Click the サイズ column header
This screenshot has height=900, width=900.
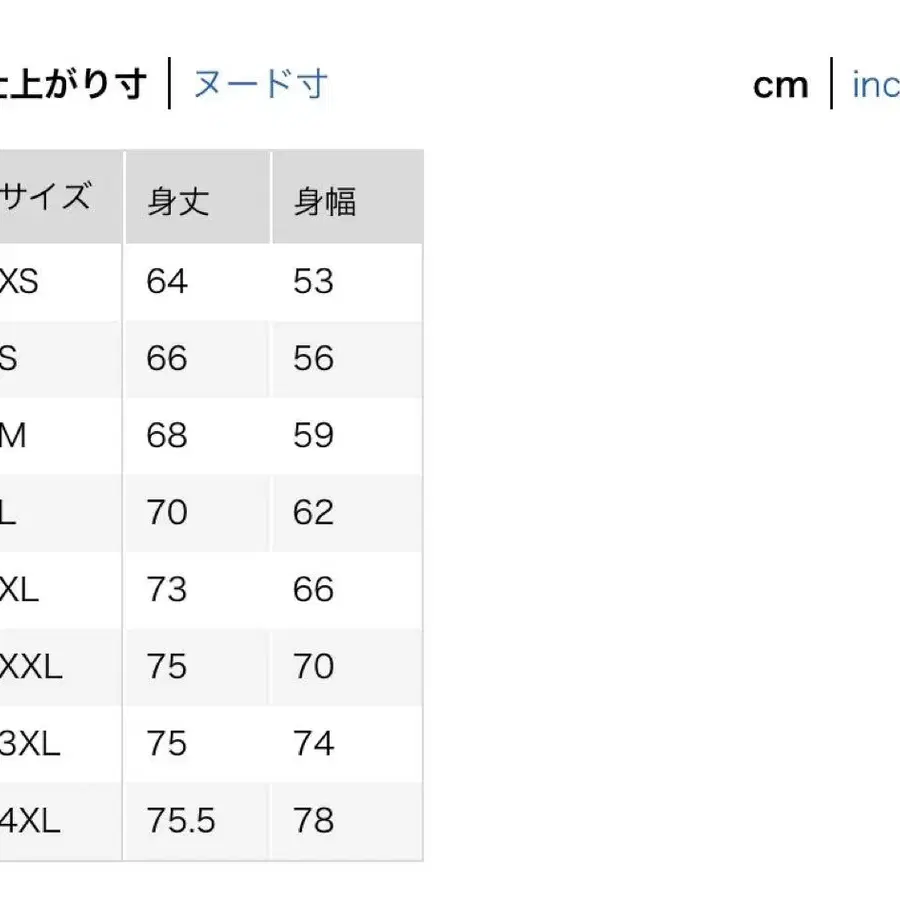click(48, 196)
